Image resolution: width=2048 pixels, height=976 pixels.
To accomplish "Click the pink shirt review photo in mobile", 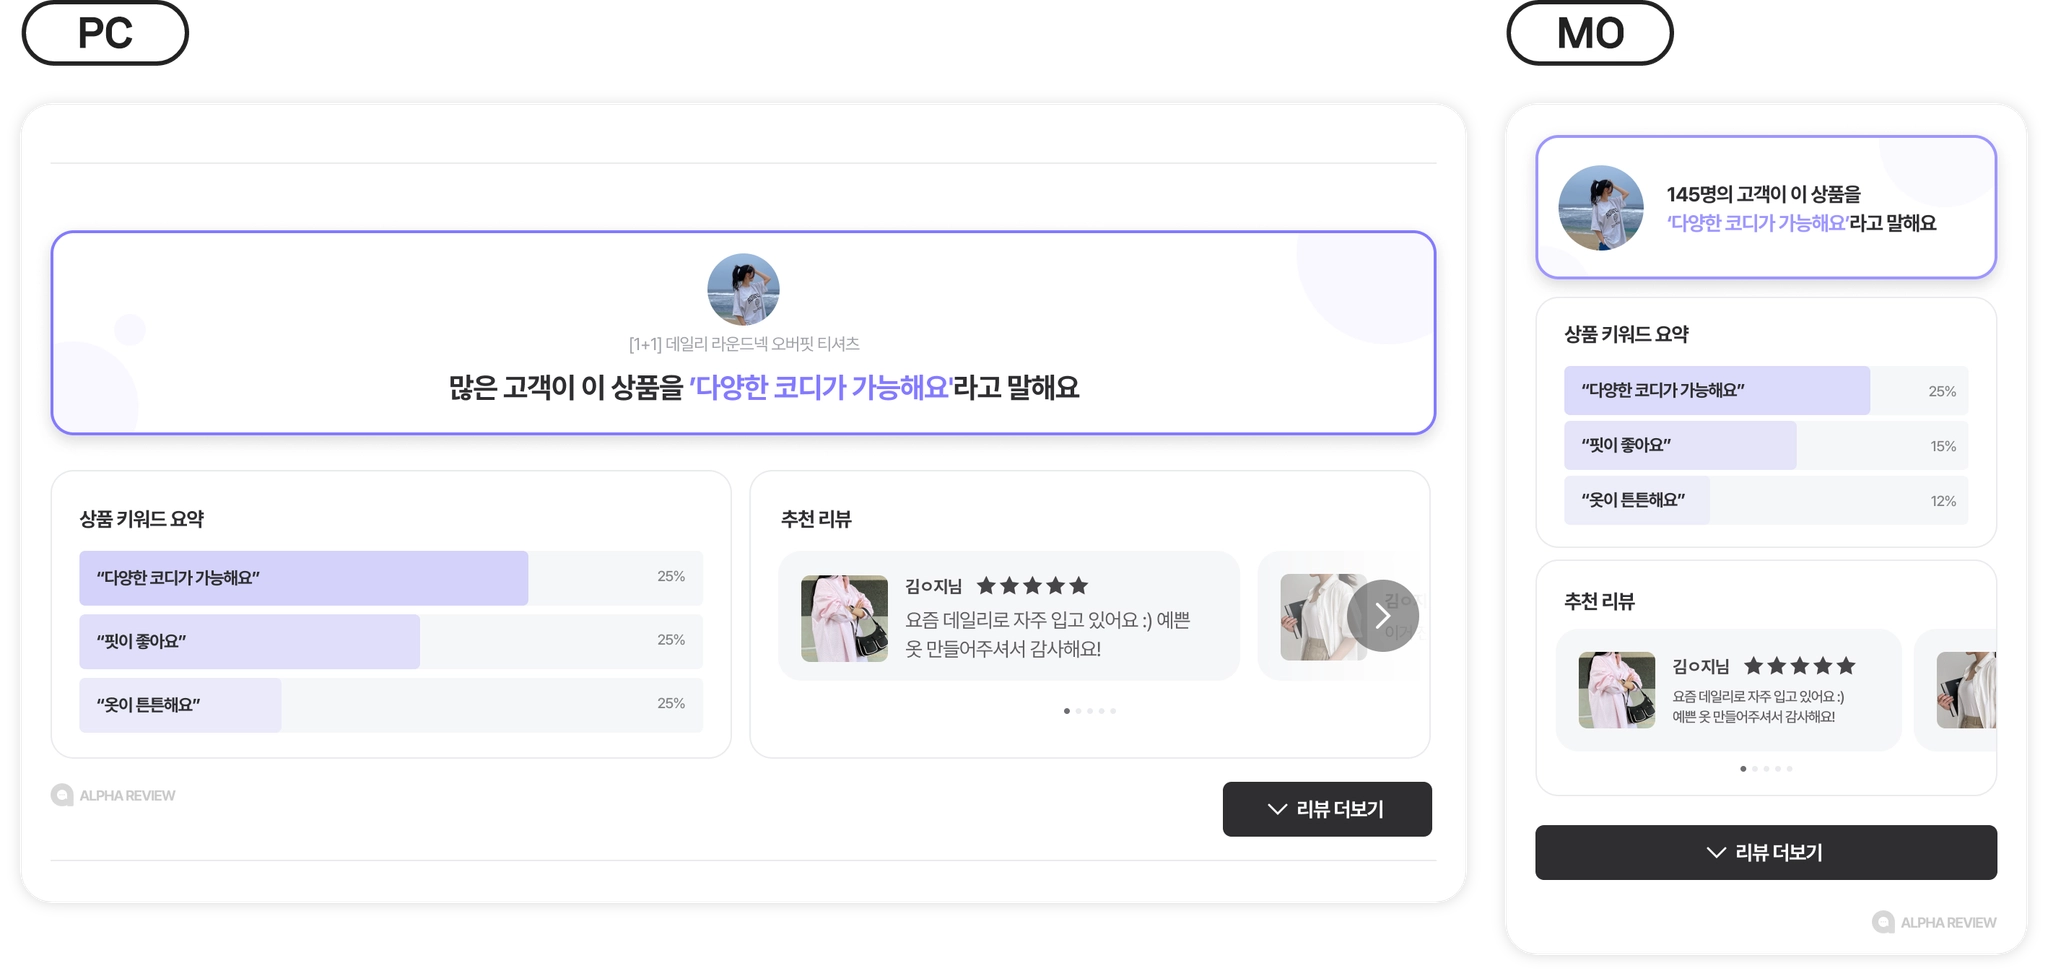I will (1617, 690).
